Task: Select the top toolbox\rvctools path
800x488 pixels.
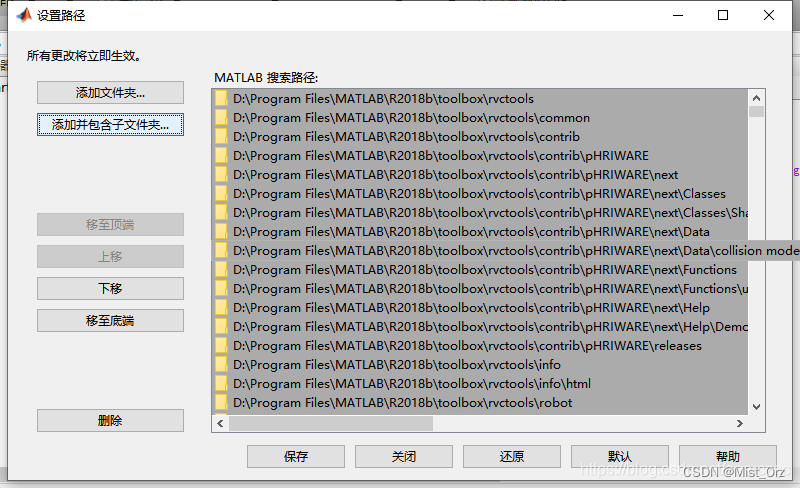Action: 383,98
